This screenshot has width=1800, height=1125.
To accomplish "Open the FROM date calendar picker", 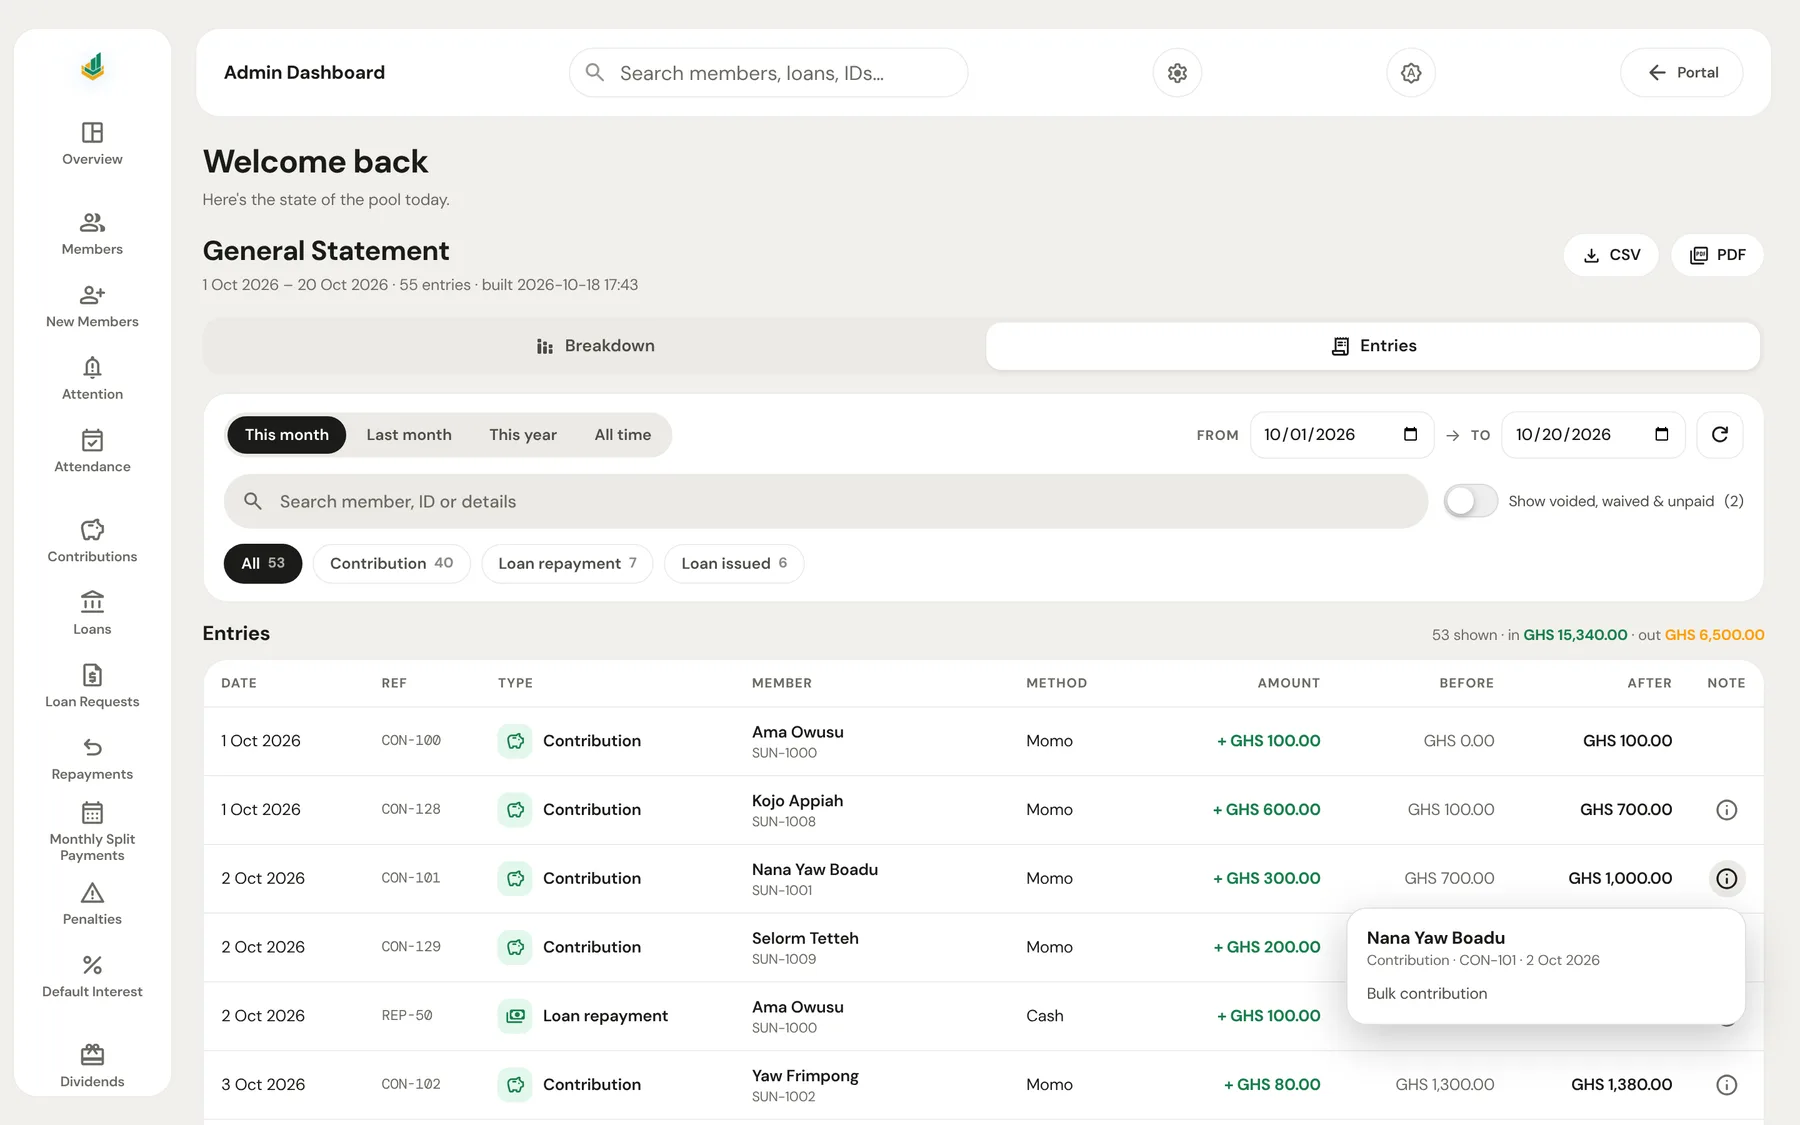I will click(1410, 434).
